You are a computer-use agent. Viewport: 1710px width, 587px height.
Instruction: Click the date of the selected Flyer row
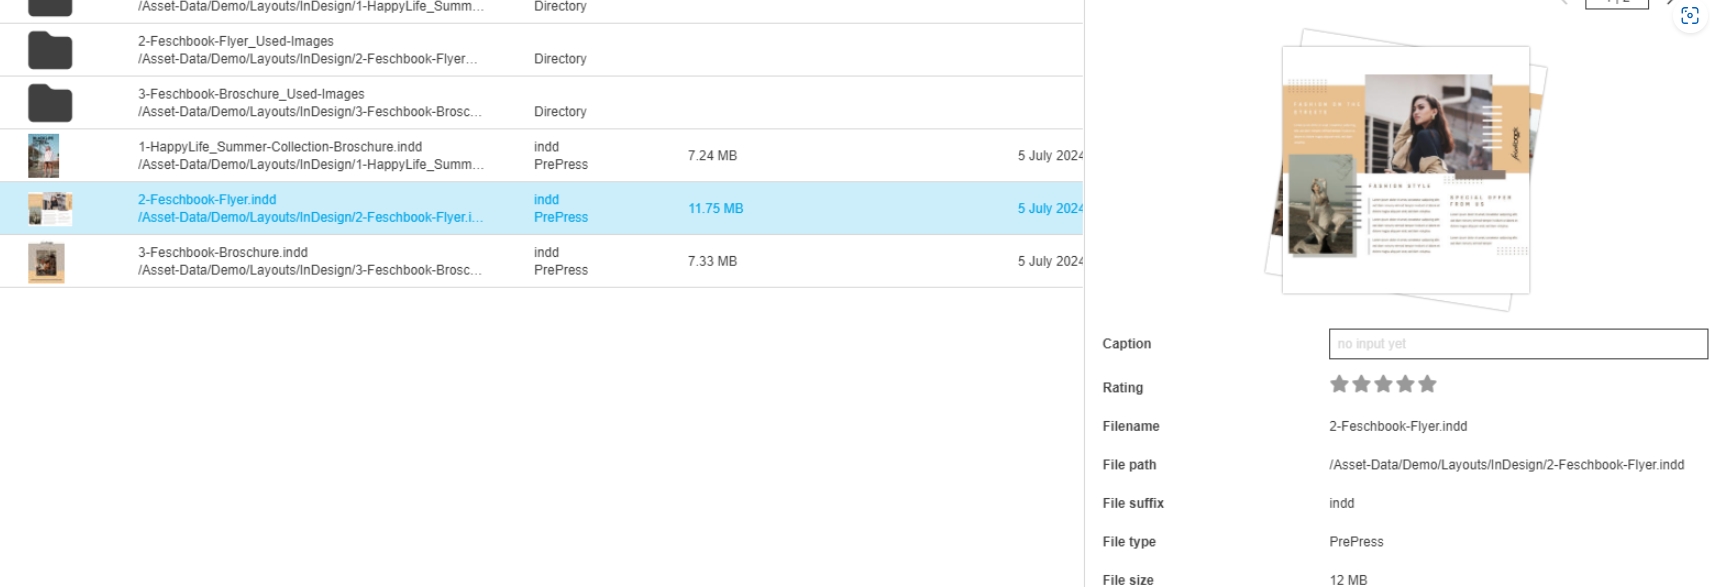tap(1050, 209)
